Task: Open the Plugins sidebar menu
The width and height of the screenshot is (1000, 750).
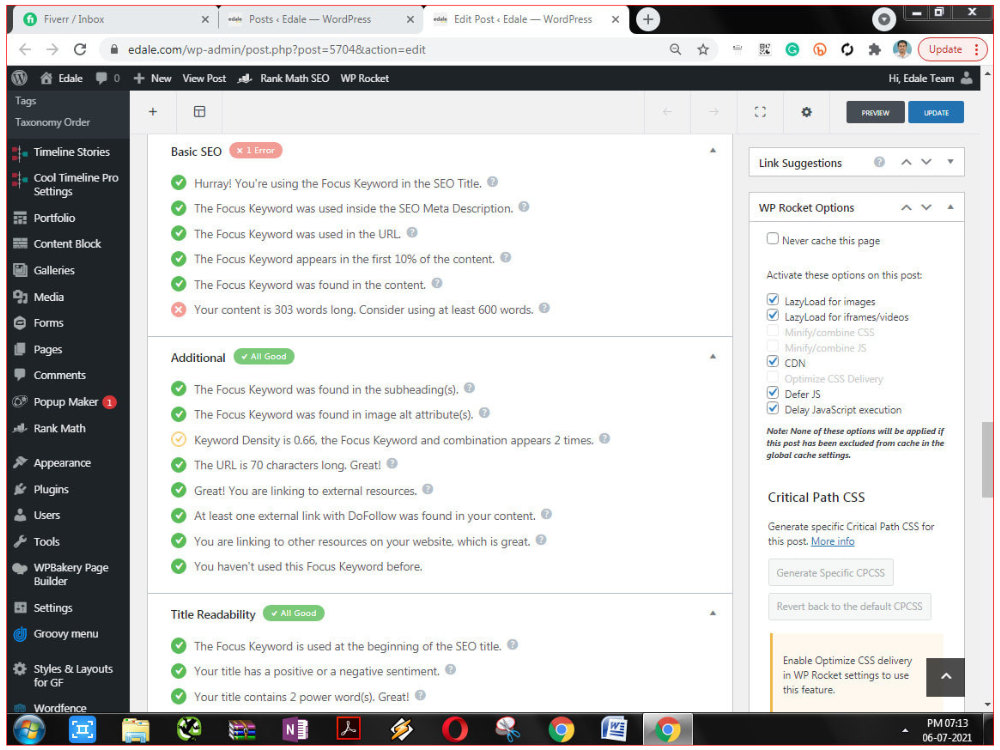Action: 51,489
